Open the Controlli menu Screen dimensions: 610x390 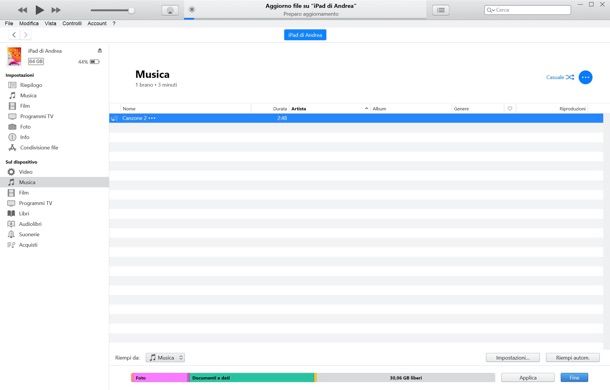[72, 23]
